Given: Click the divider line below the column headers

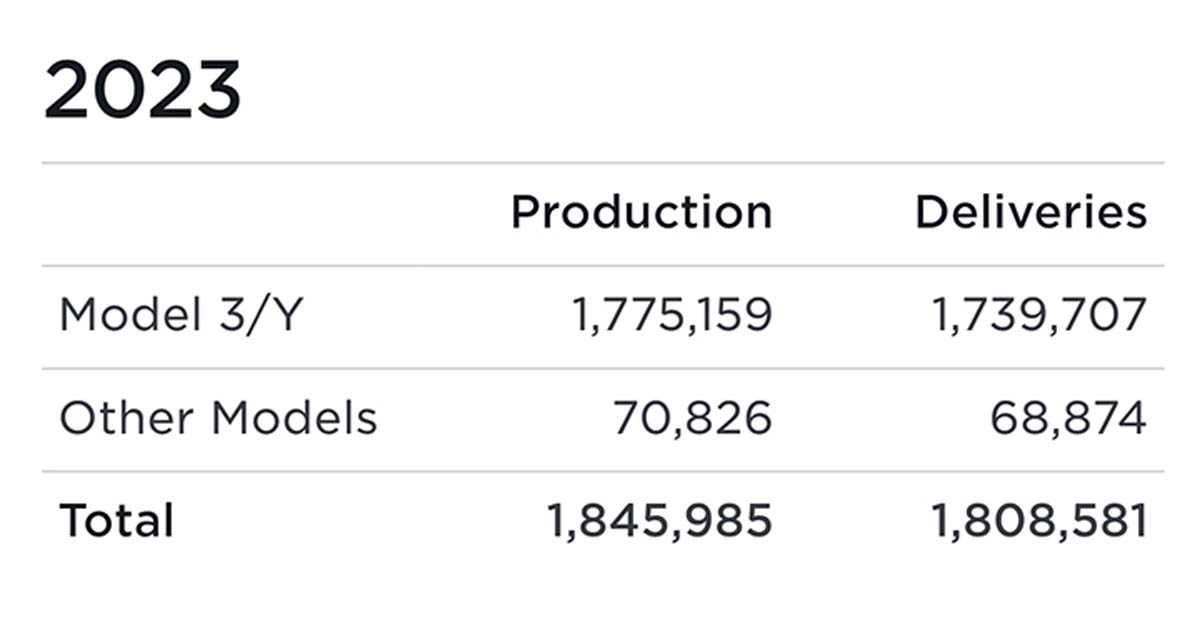Looking at the screenshot, I should click(x=602, y=266).
